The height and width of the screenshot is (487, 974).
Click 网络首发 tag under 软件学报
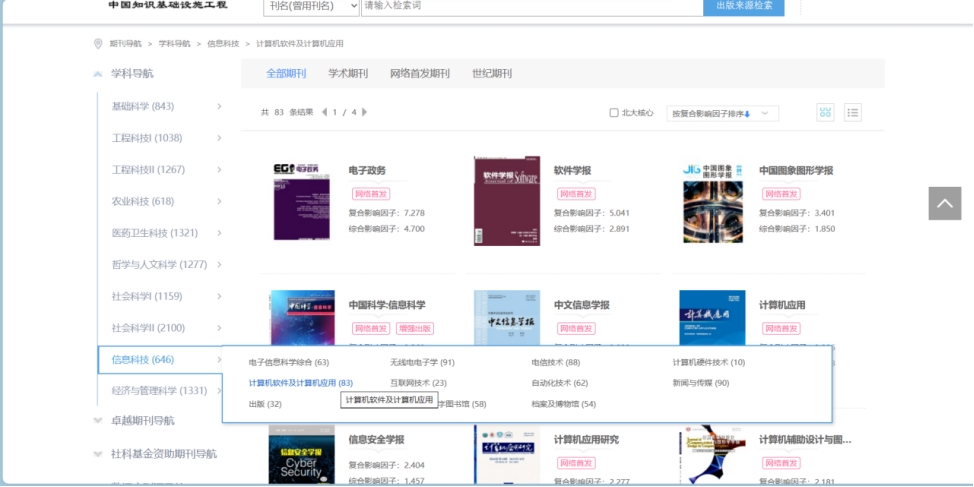[576, 194]
